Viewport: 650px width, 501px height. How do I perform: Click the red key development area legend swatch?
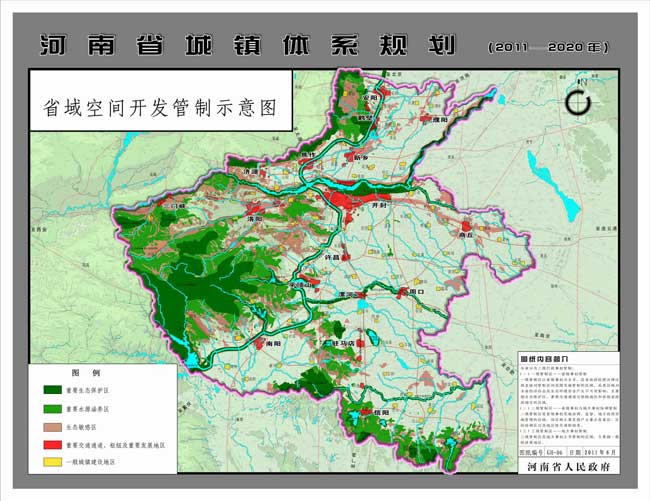(52, 444)
